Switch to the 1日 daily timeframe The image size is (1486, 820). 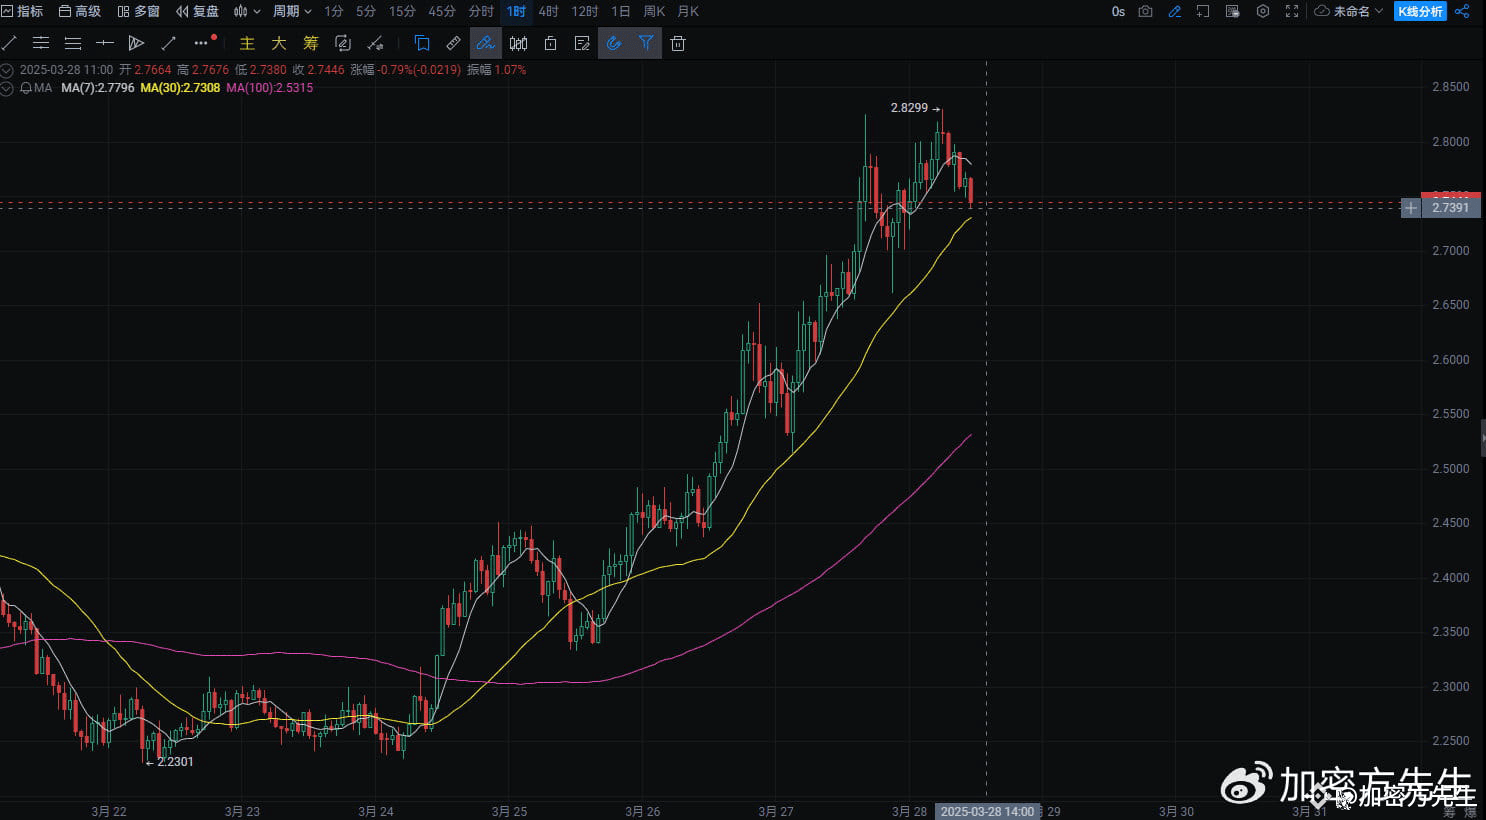(620, 11)
